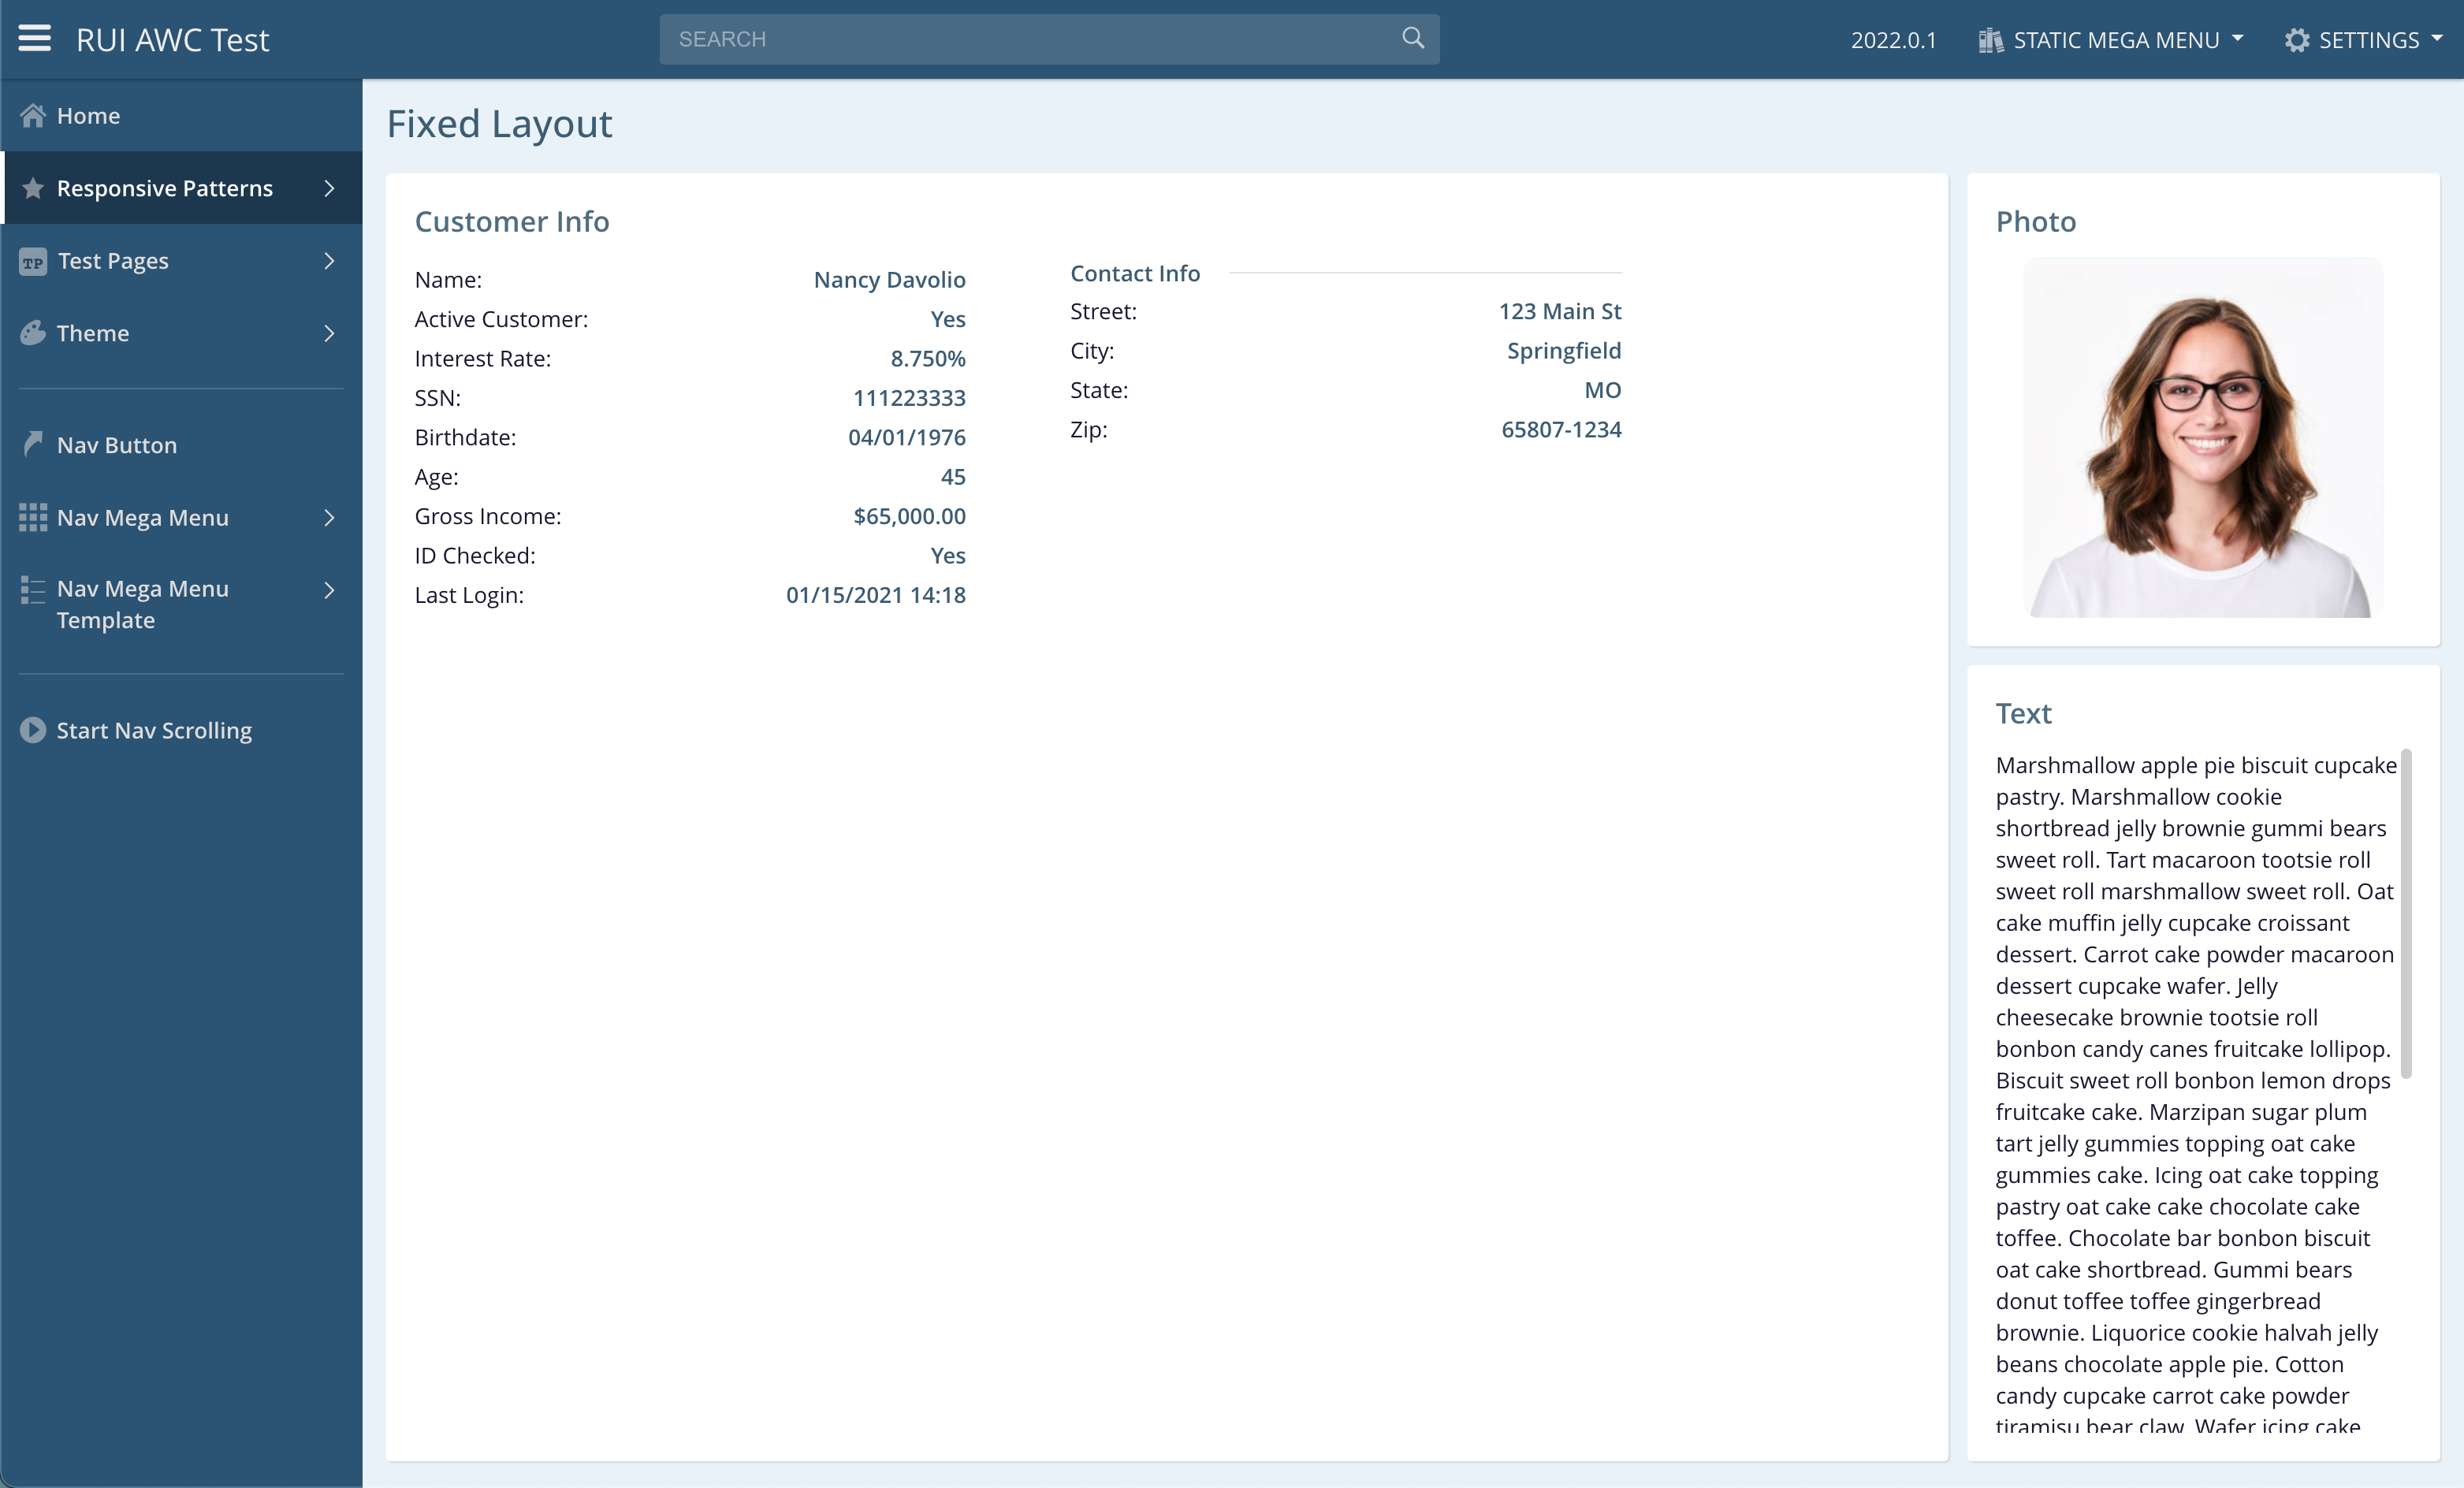Click the Test Pages TP icon
This screenshot has height=1488, width=2464.
point(33,262)
